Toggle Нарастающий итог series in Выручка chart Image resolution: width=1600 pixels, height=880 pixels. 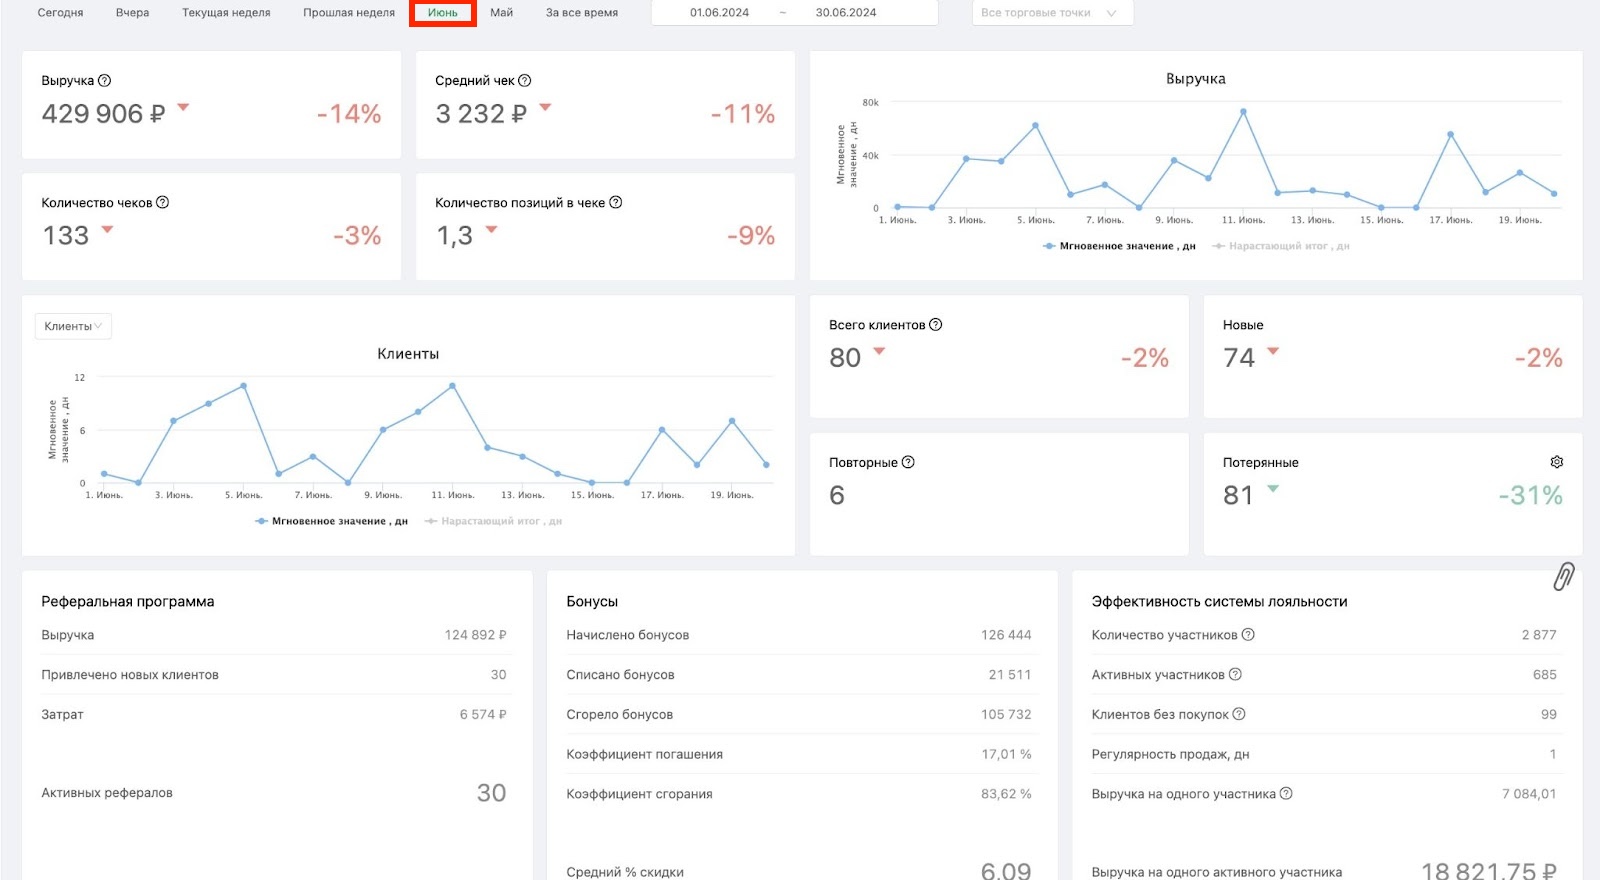point(1281,246)
